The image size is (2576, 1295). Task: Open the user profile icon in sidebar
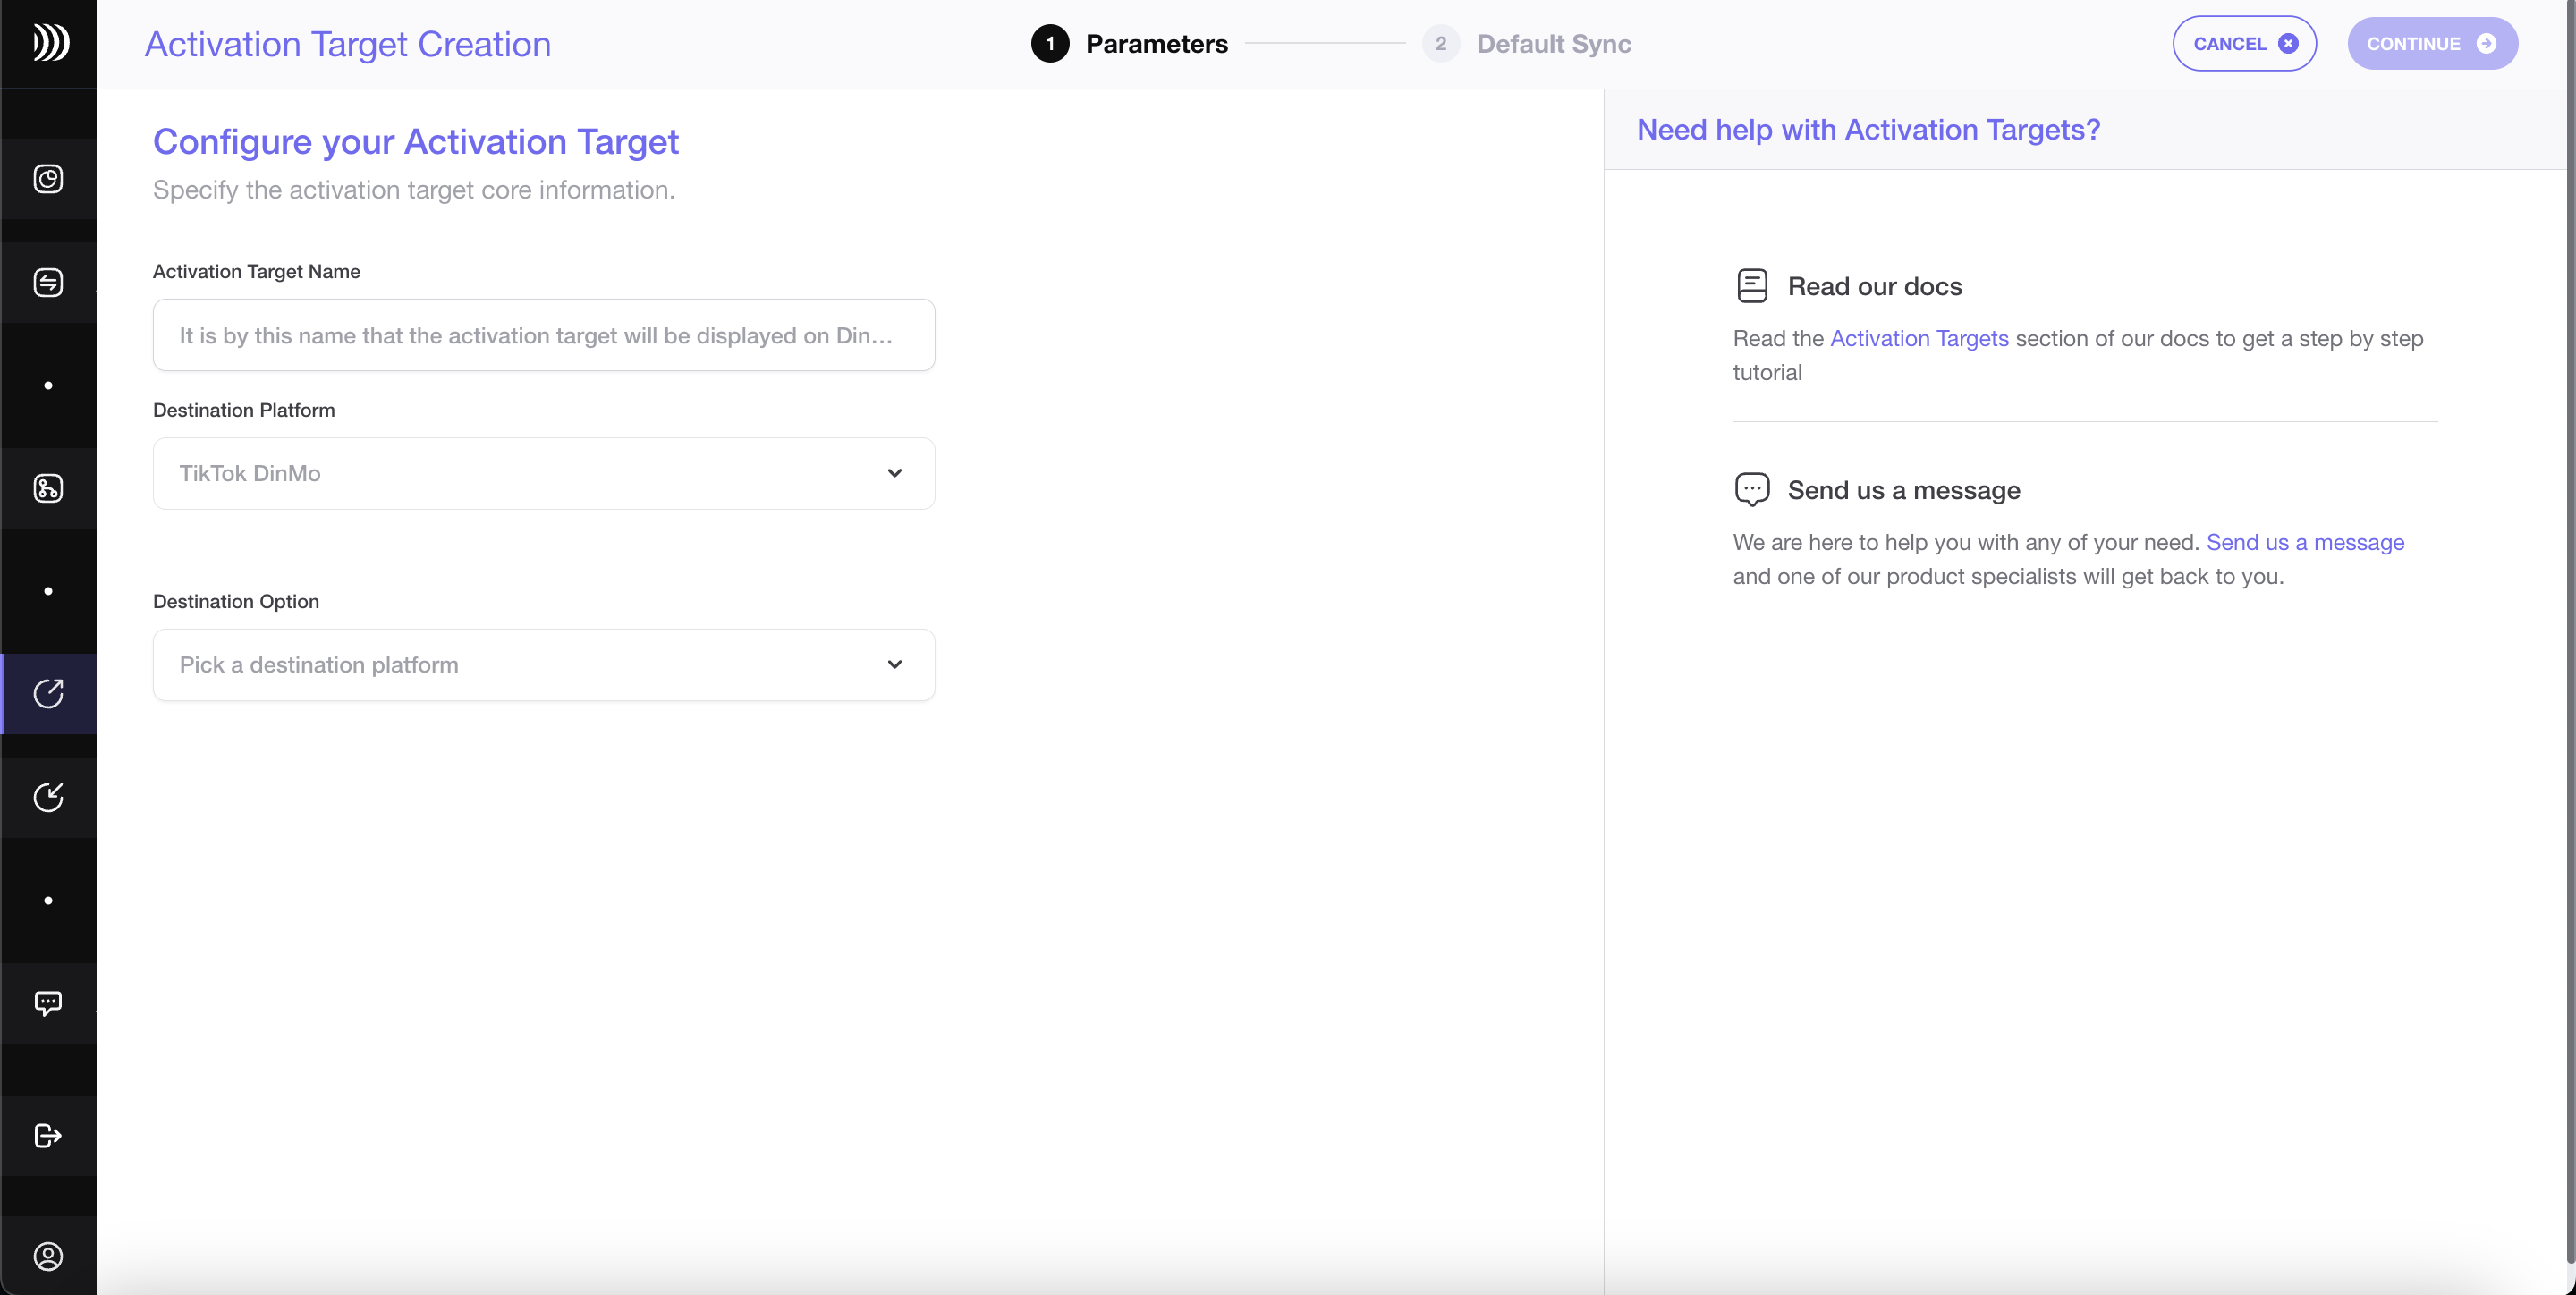pos(48,1256)
